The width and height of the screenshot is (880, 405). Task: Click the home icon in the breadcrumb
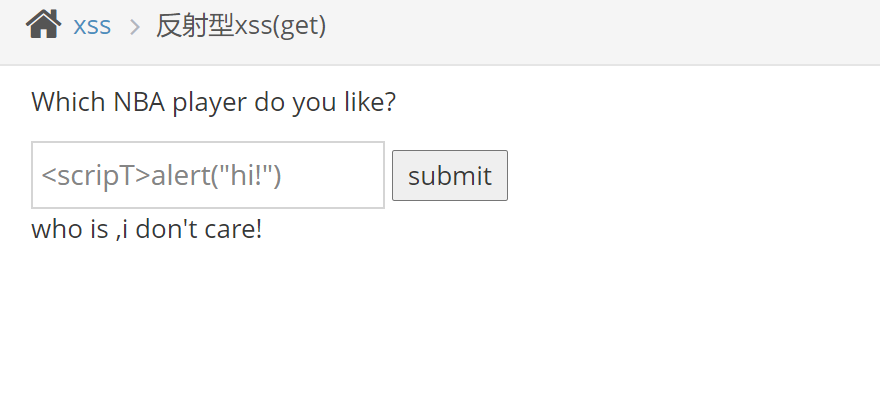44,24
